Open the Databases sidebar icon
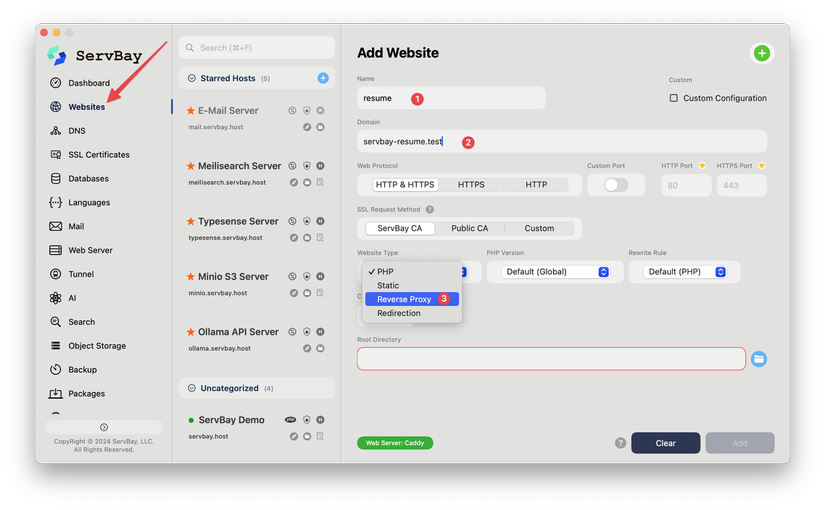The width and height of the screenshot is (825, 510). [55, 178]
